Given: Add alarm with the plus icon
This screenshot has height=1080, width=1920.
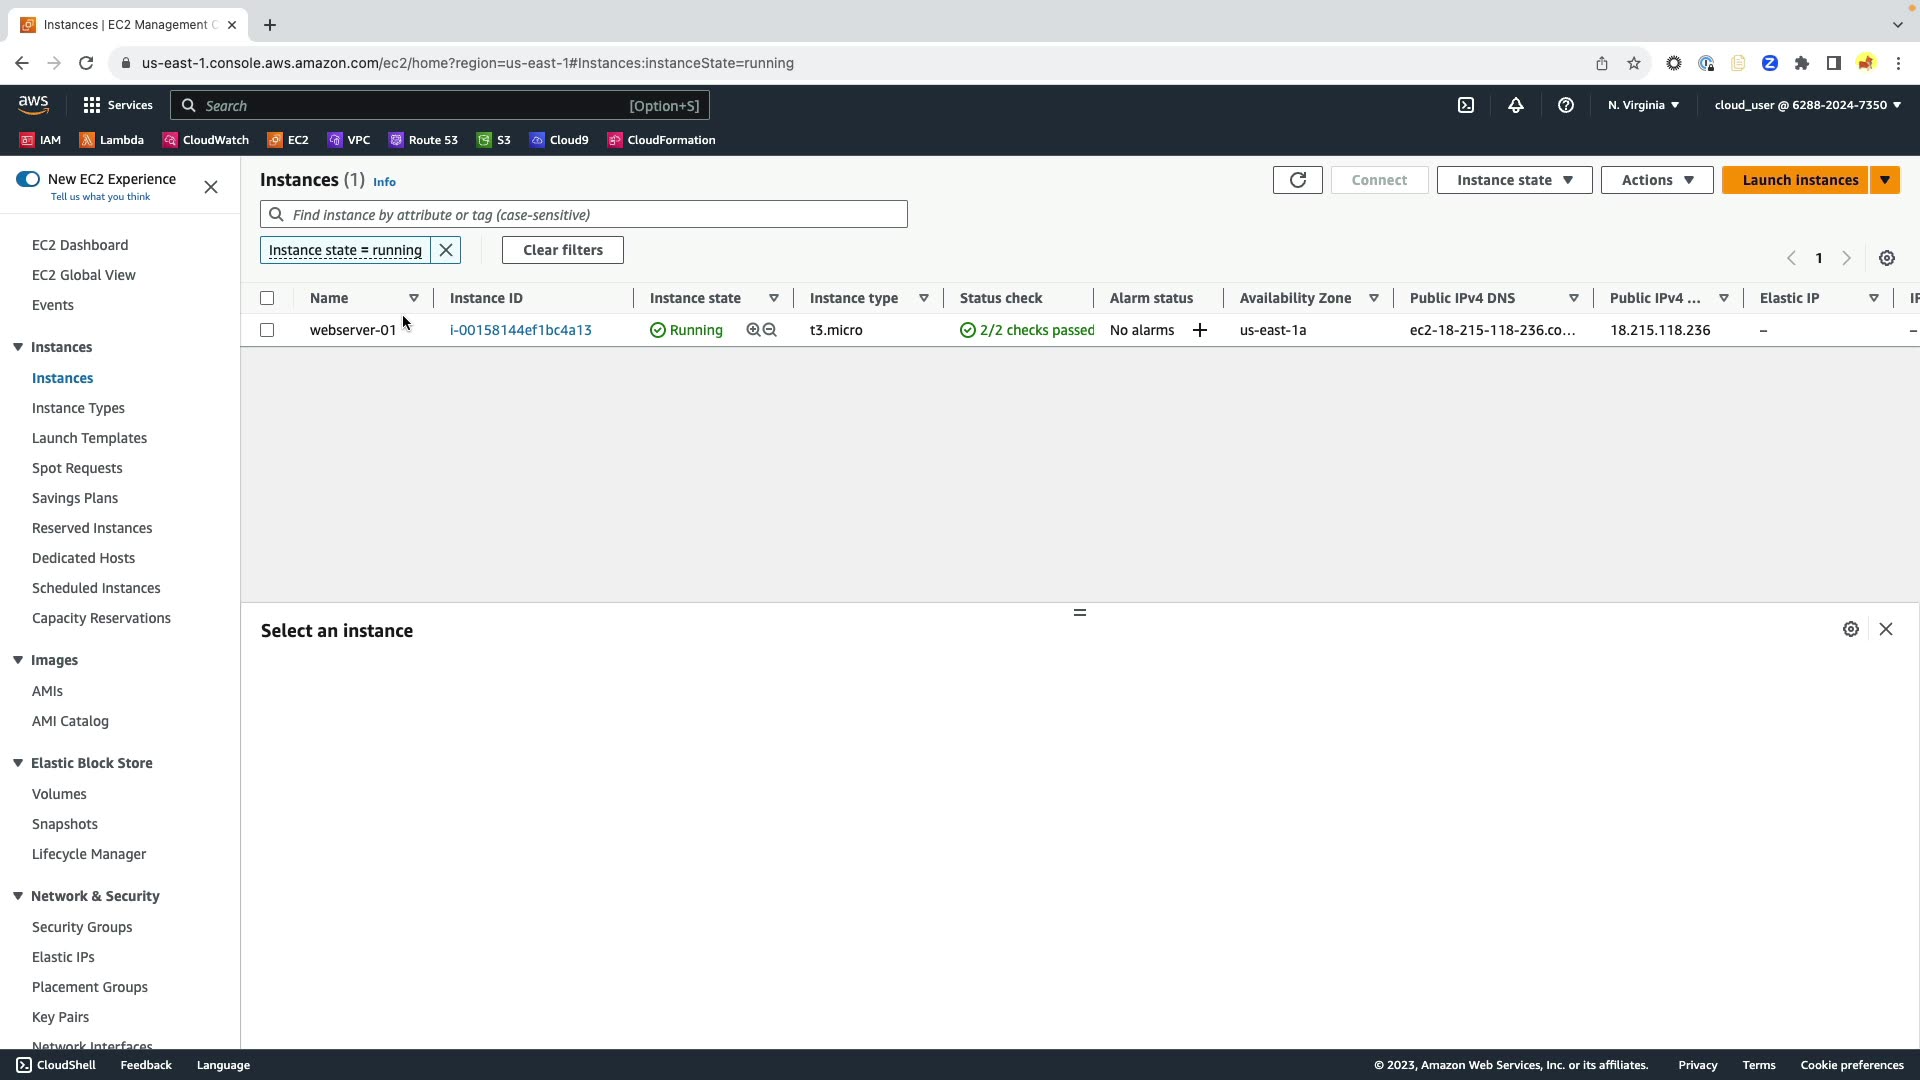Looking at the screenshot, I should click(x=1200, y=330).
